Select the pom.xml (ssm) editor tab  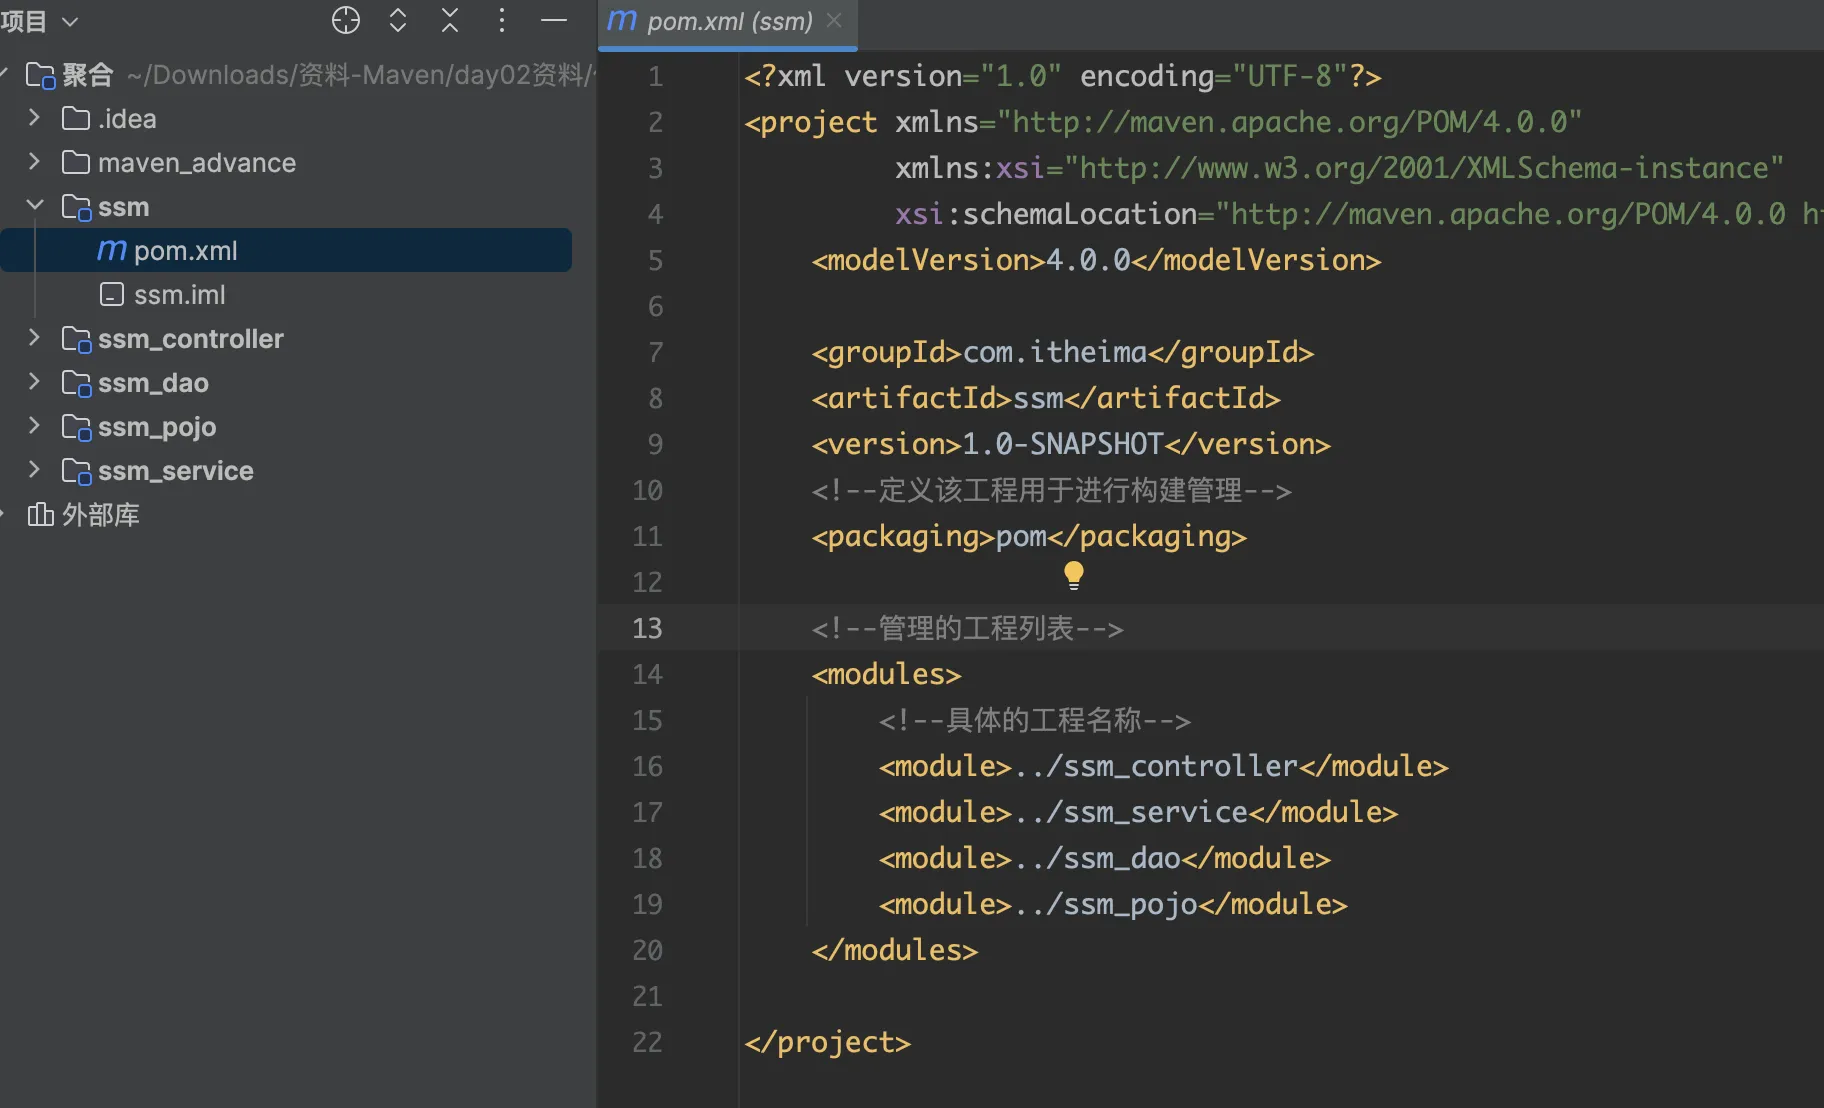pos(728,21)
